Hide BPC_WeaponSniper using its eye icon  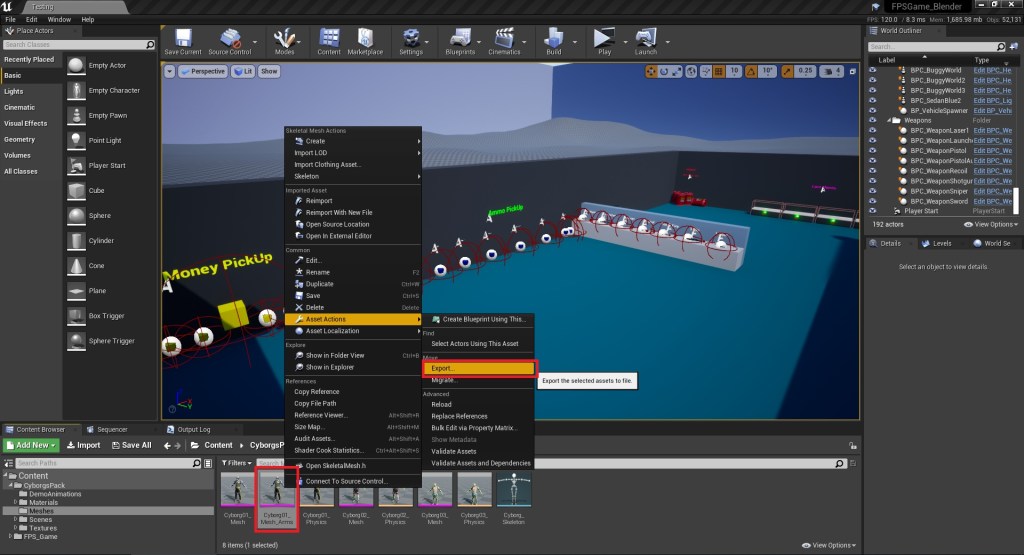click(x=873, y=190)
